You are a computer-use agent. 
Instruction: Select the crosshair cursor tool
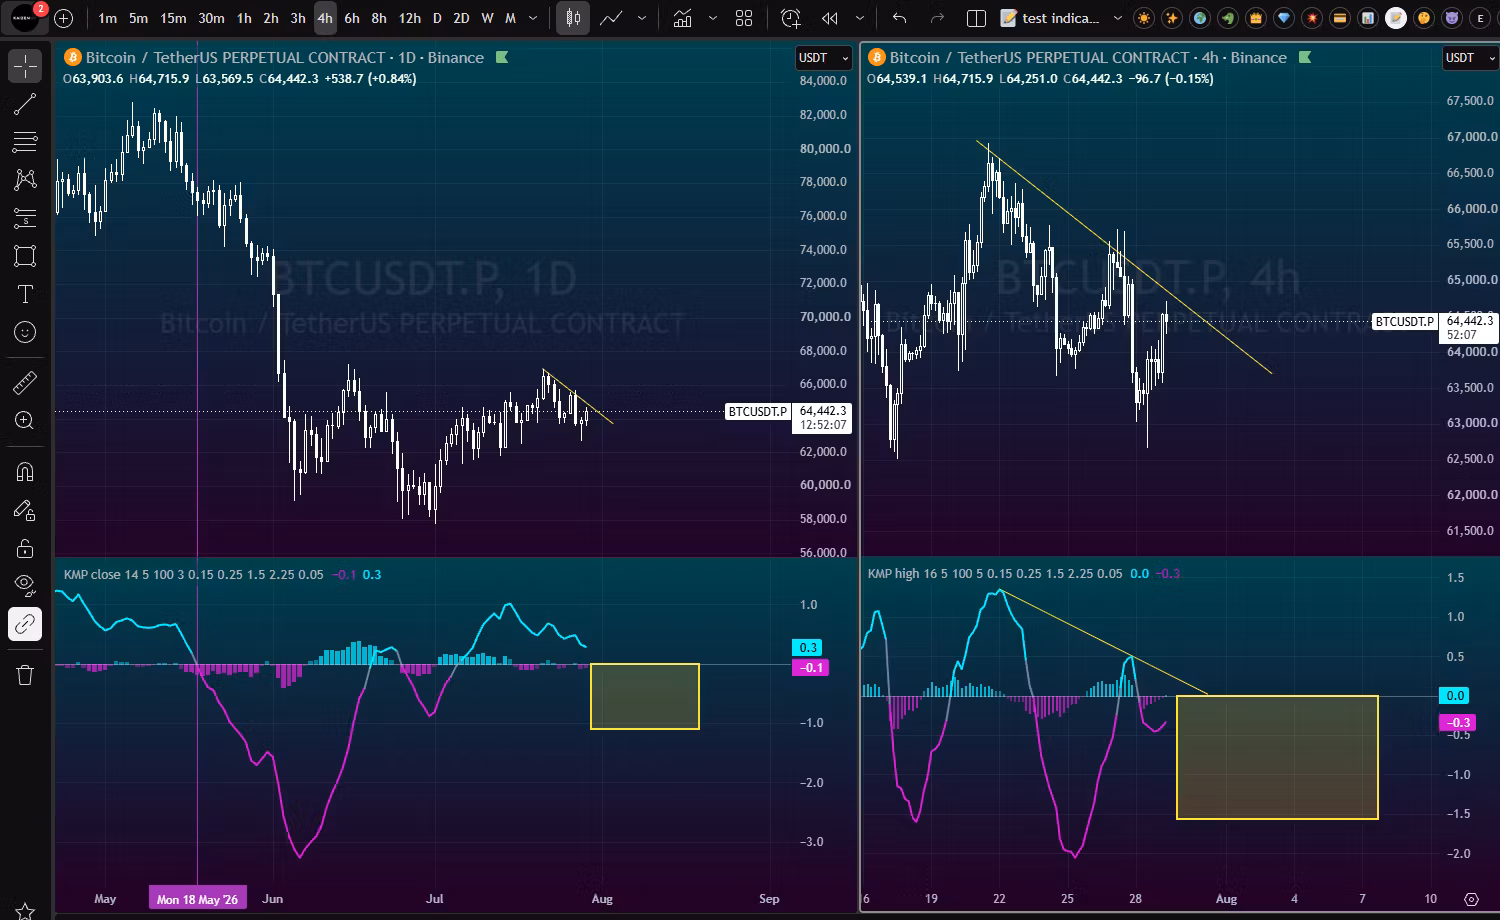tap(25, 66)
